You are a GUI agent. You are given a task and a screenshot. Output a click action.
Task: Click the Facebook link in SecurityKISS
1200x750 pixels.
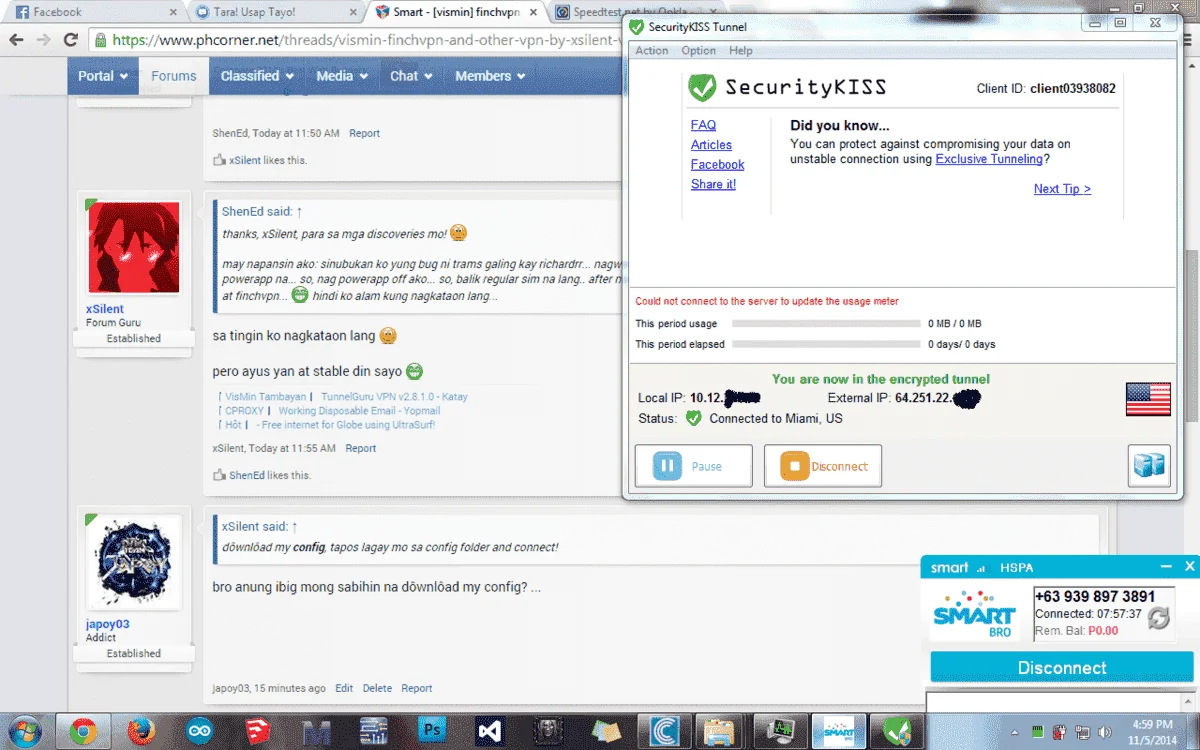pyautogui.click(x=717, y=165)
